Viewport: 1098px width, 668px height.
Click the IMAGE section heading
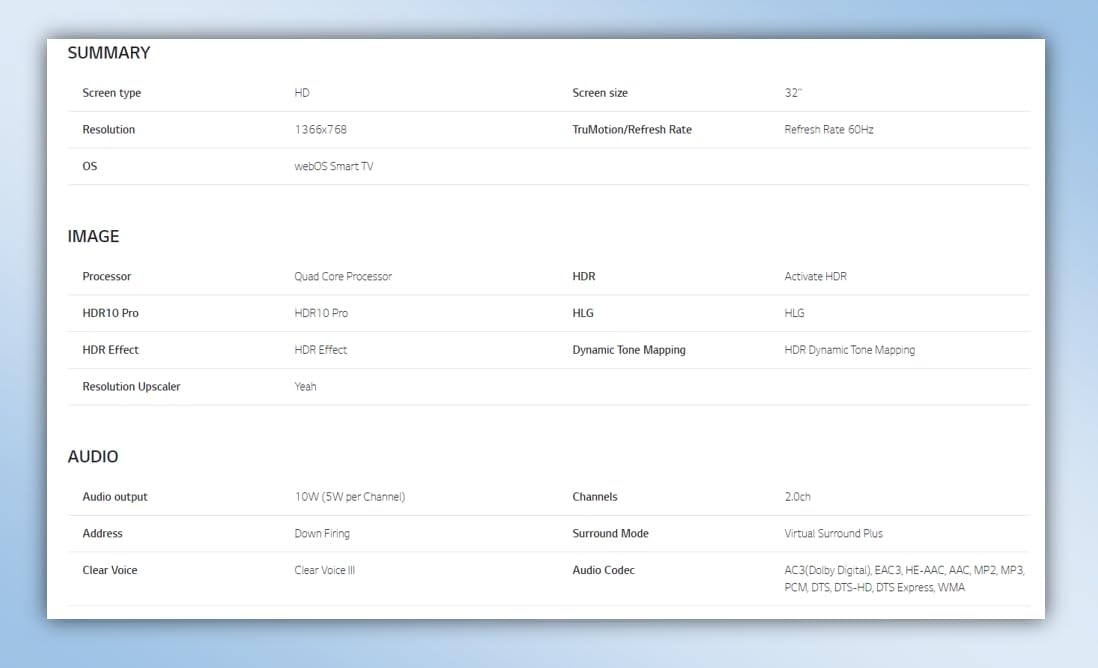coord(93,237)
